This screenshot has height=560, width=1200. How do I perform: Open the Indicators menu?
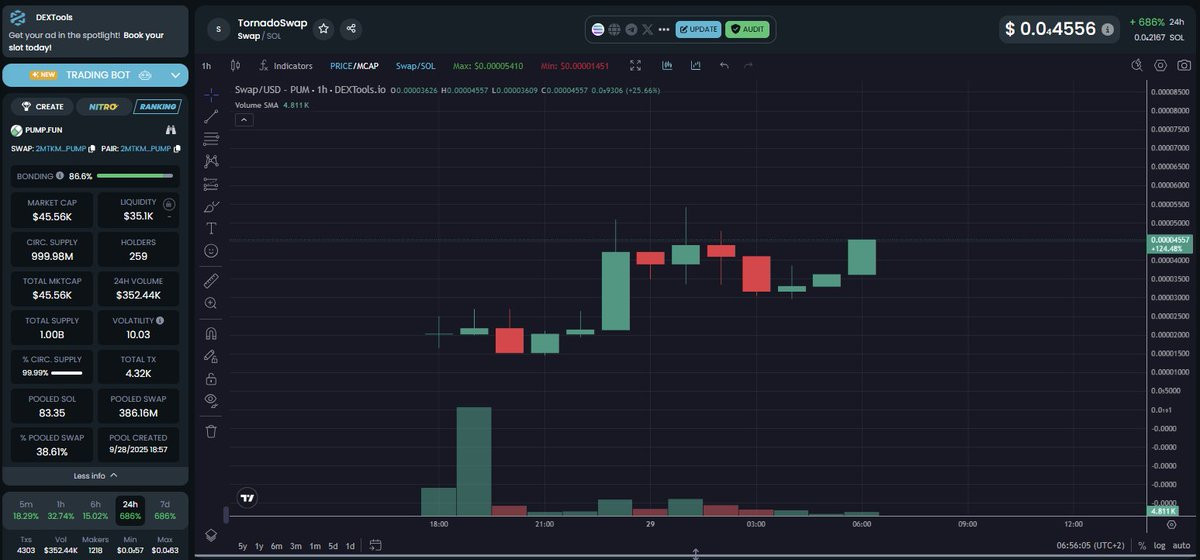coord(285,66)
